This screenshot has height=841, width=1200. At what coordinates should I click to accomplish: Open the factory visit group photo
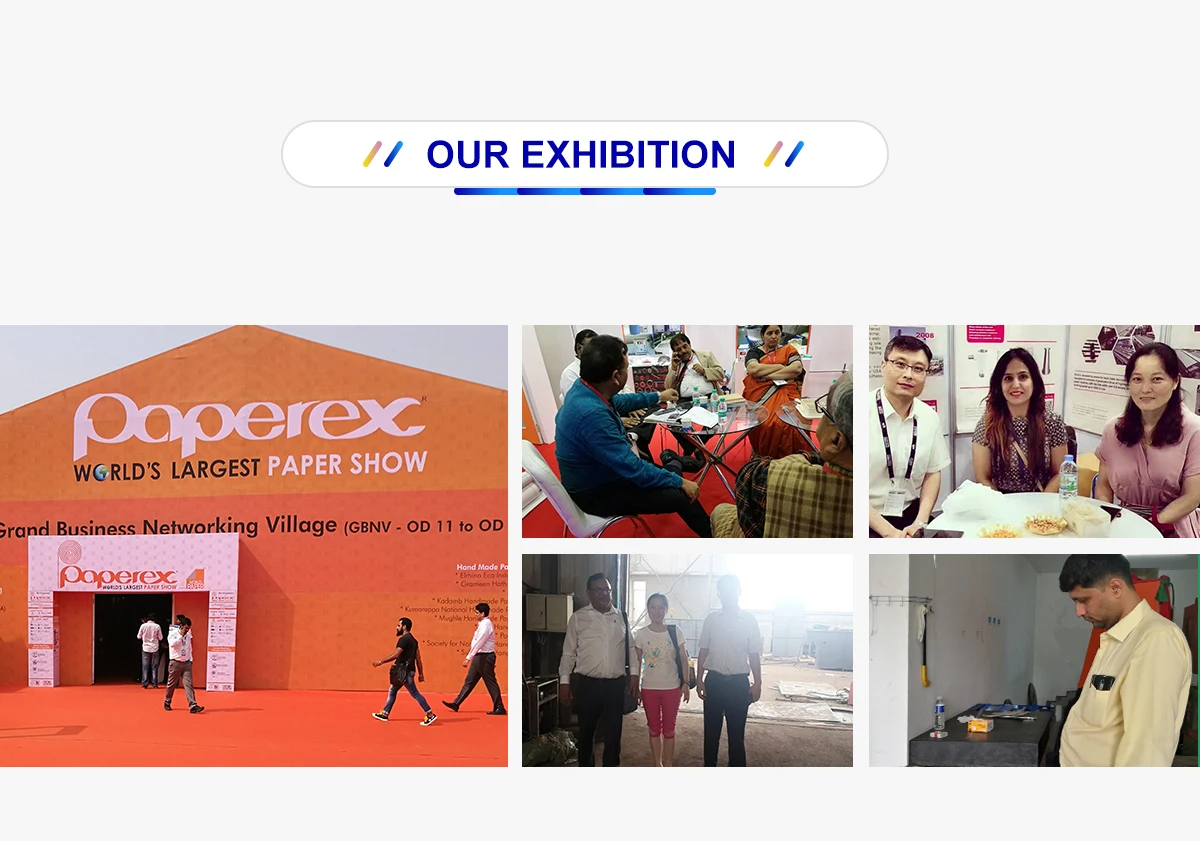(x=687, y=661)
